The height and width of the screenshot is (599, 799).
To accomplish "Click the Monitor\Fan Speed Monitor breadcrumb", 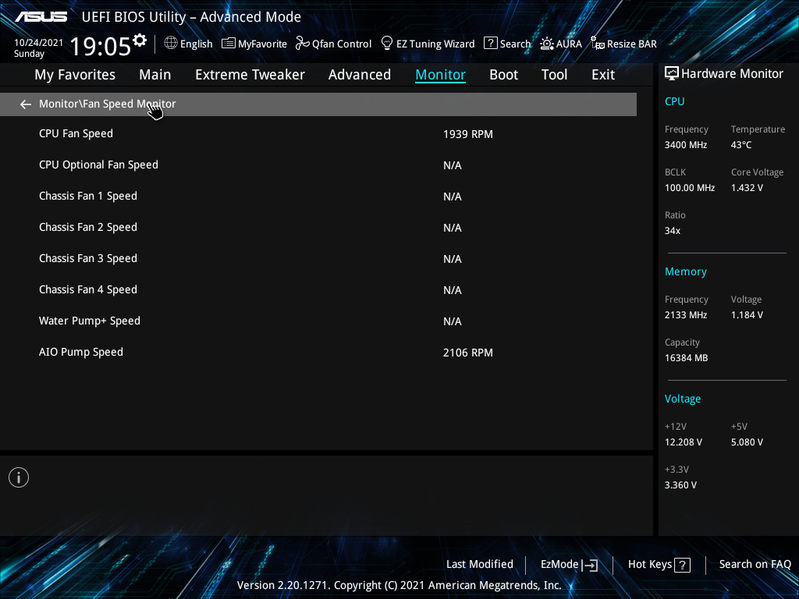I will (x=107, y=104).
